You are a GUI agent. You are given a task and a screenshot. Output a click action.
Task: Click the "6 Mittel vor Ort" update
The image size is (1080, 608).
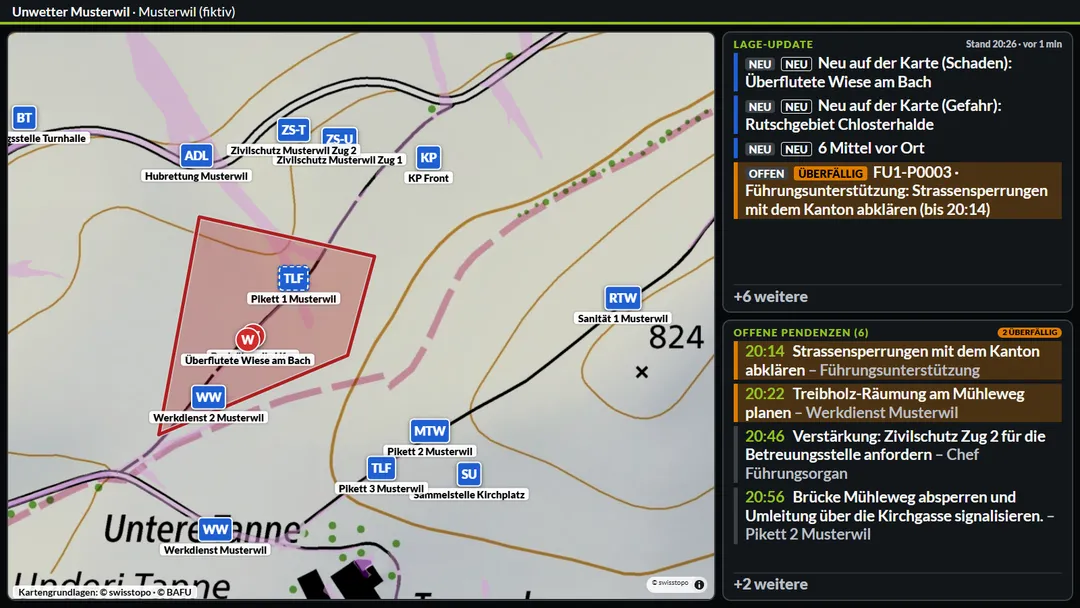click(x=898, y=148)
